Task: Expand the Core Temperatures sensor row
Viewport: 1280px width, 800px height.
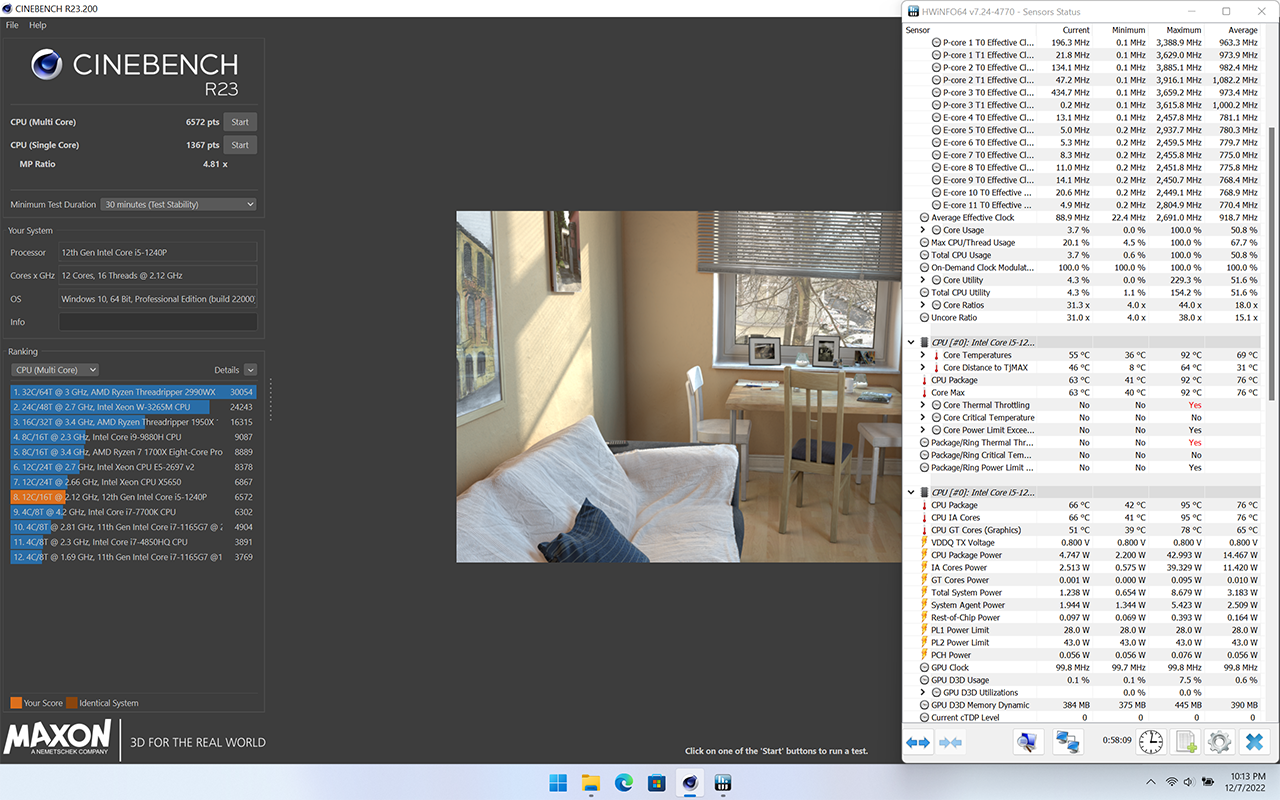Action: [923, 355]
